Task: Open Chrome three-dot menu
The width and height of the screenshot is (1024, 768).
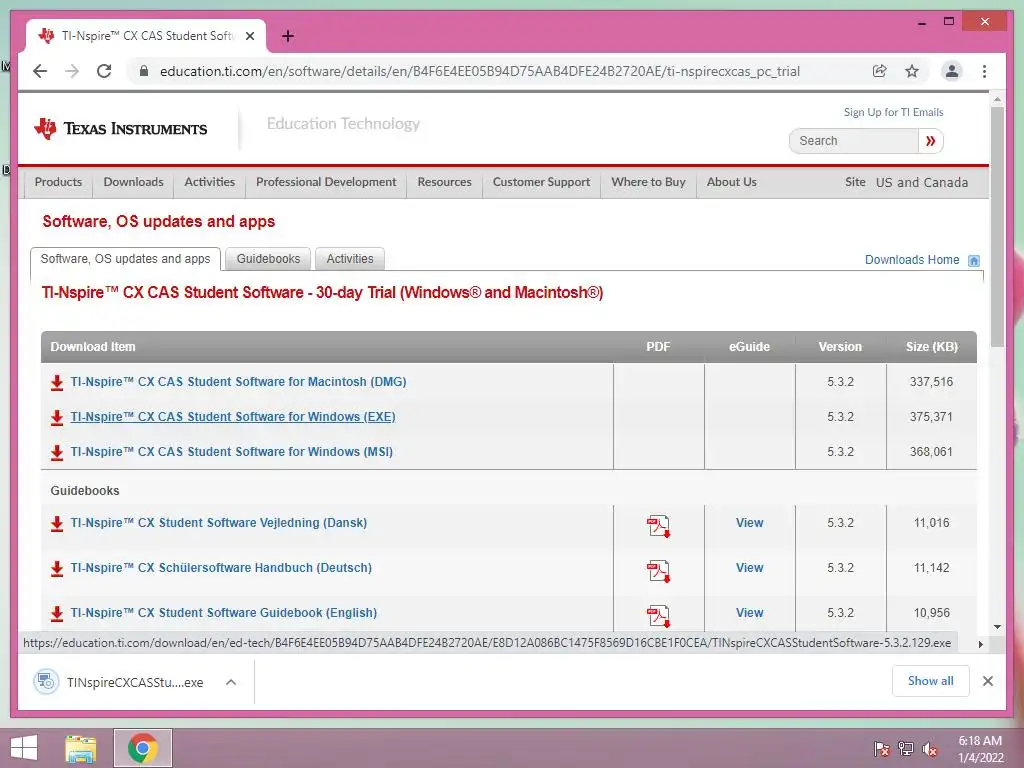Action: pos(984,71)
